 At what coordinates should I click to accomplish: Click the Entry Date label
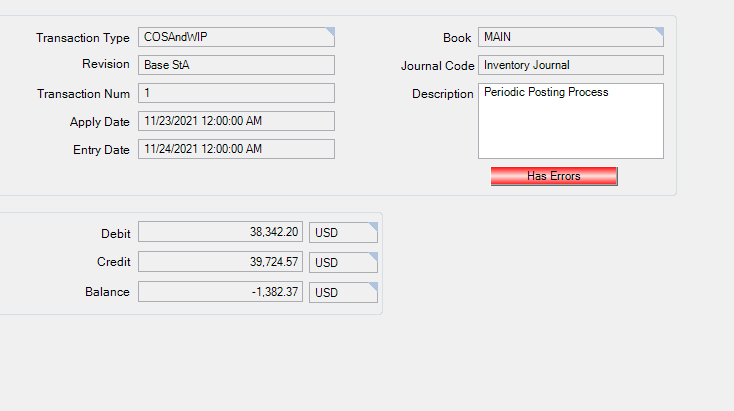click(x=101, y=150)
